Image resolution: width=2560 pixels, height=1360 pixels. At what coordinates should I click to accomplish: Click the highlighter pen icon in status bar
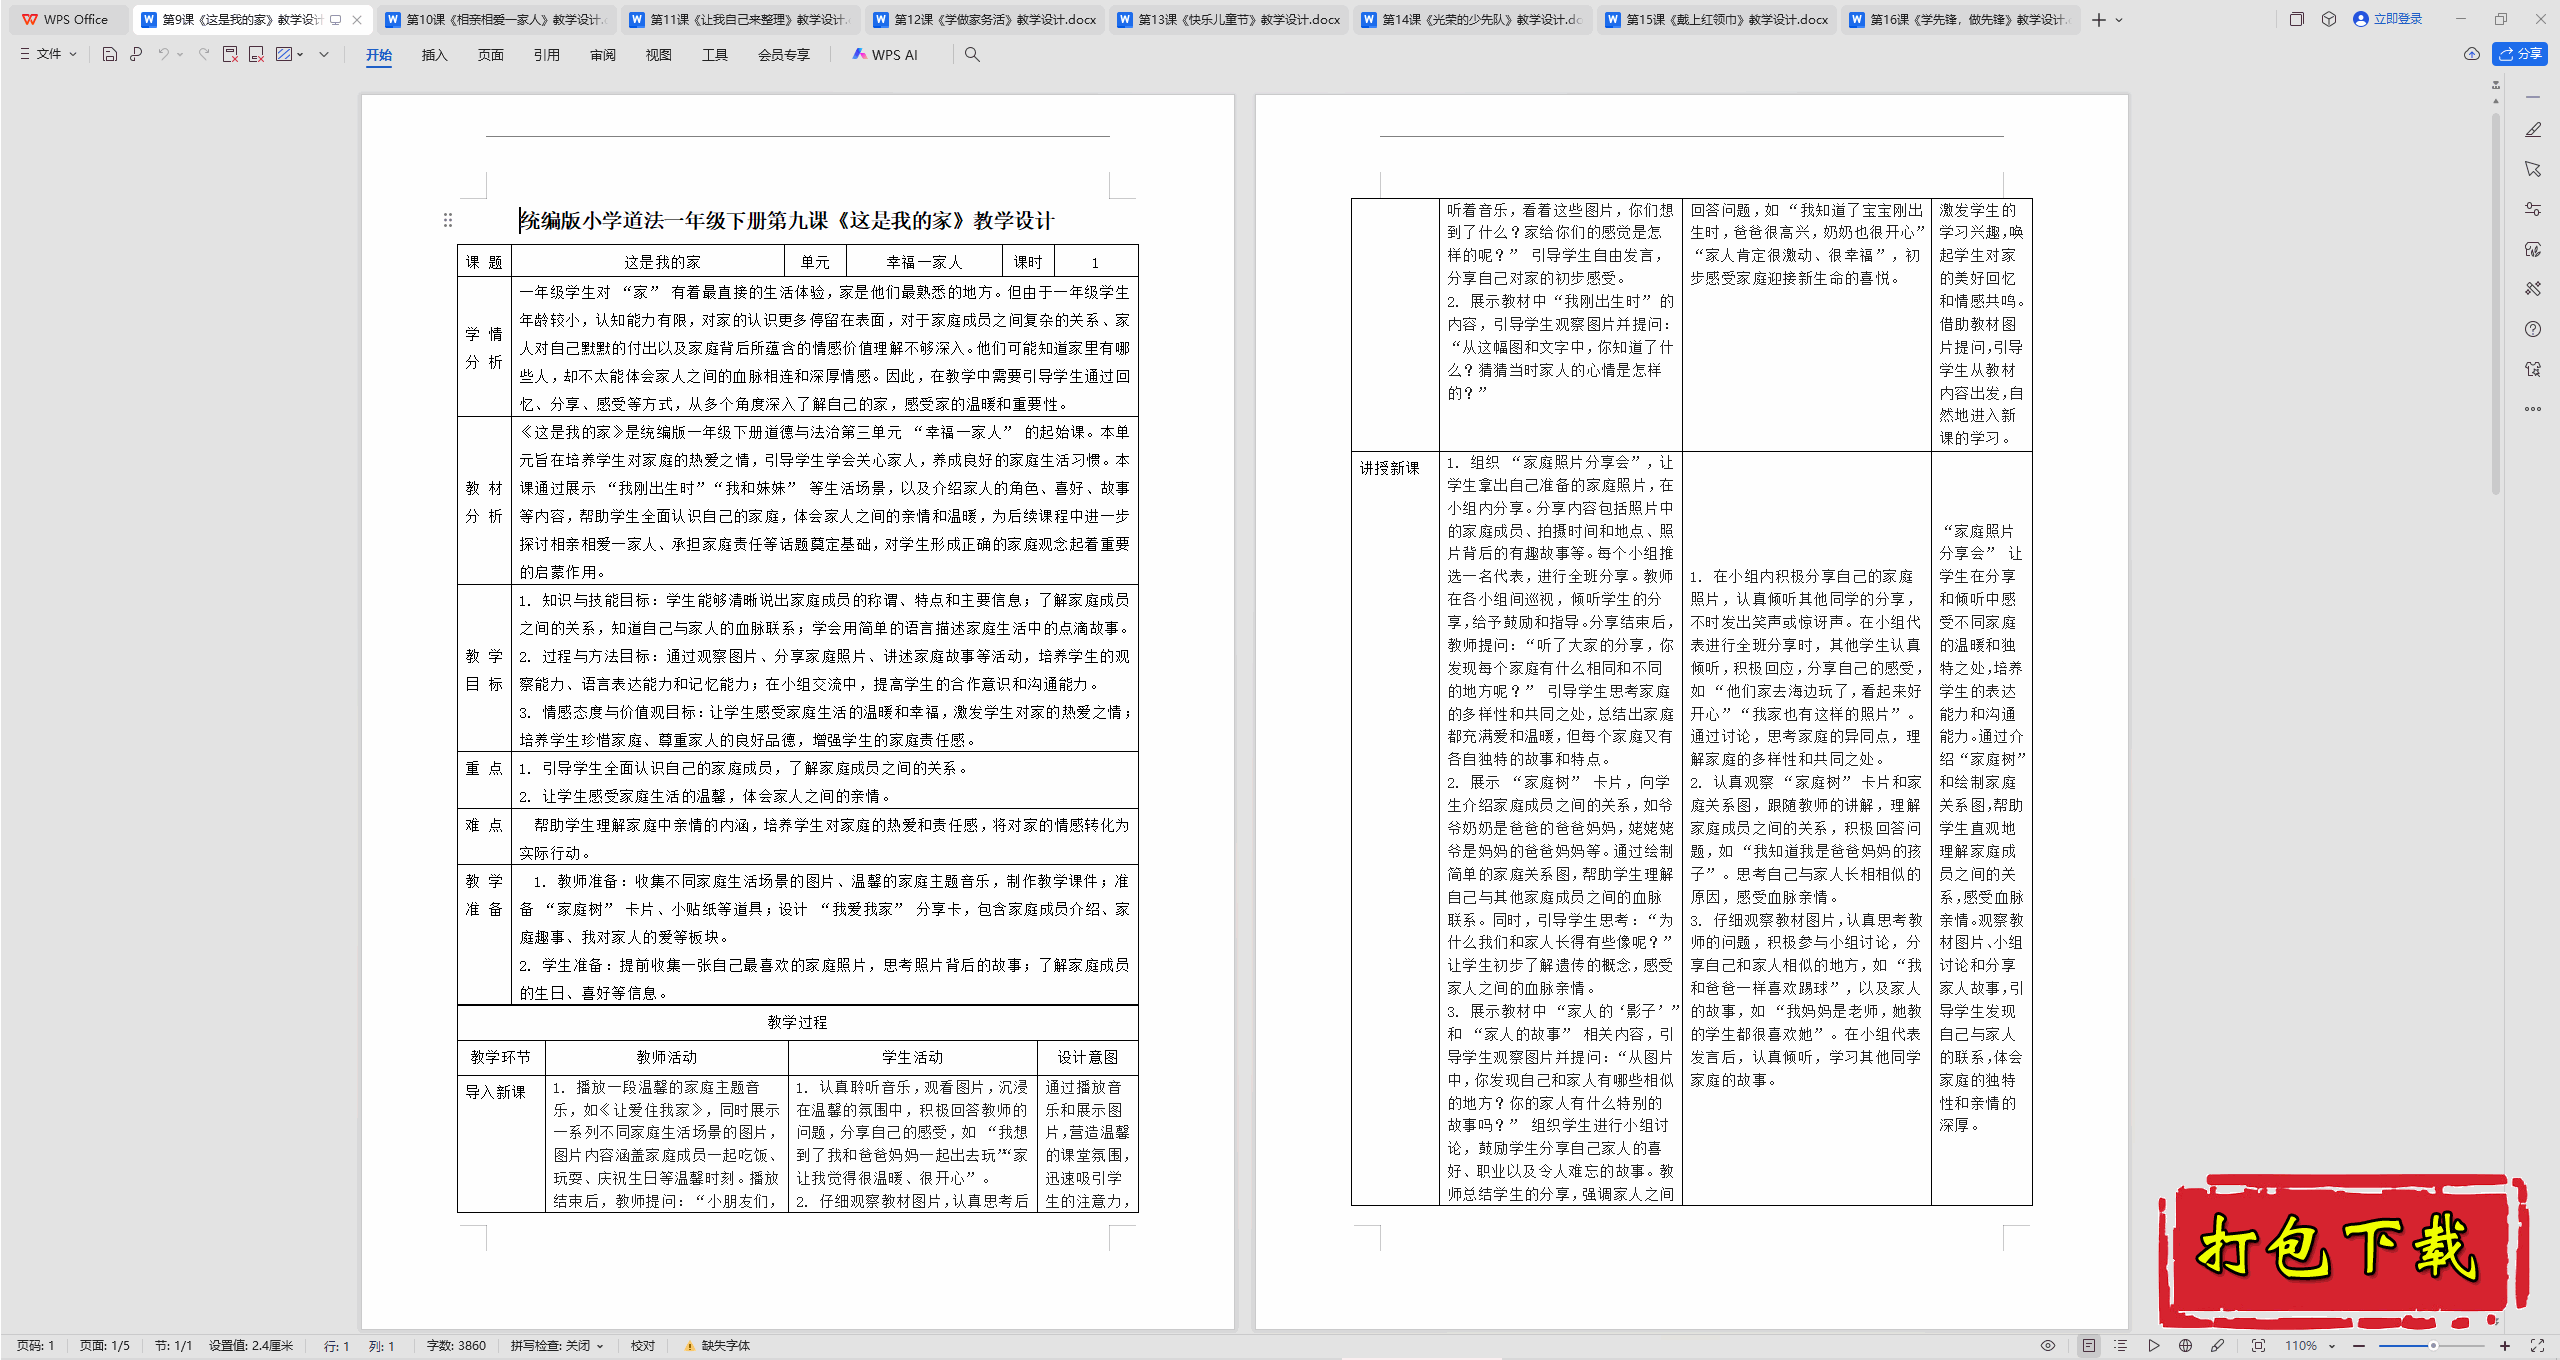(x=2217, y=1346)
